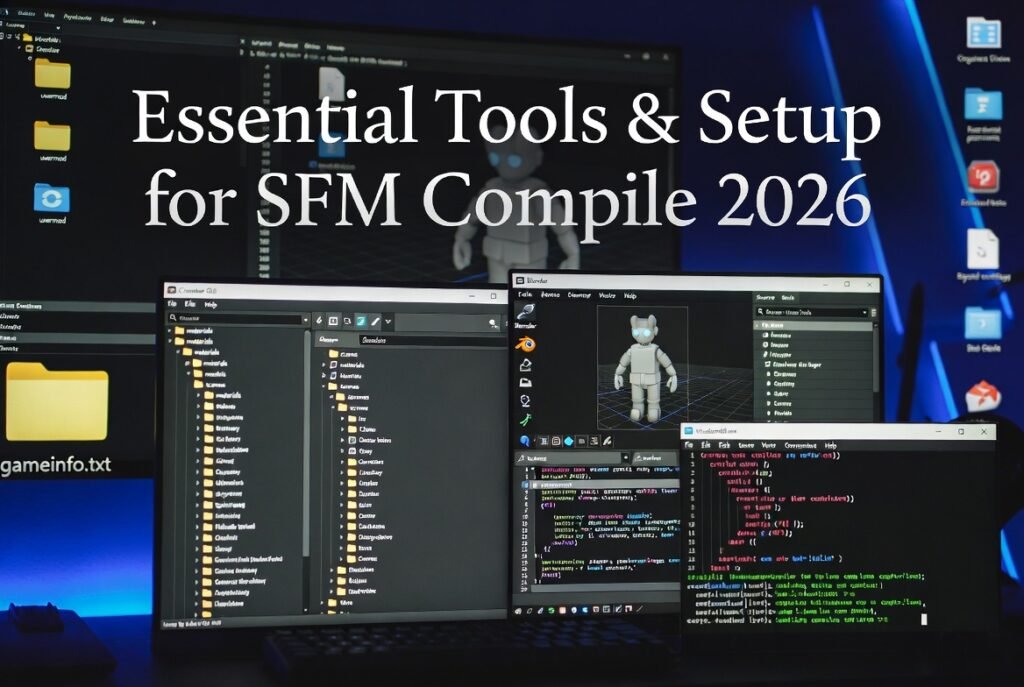Viewport: 1024px width, 687px height.
Task: Click the search-user icon at file browser's right
Action: pos(493,323)
